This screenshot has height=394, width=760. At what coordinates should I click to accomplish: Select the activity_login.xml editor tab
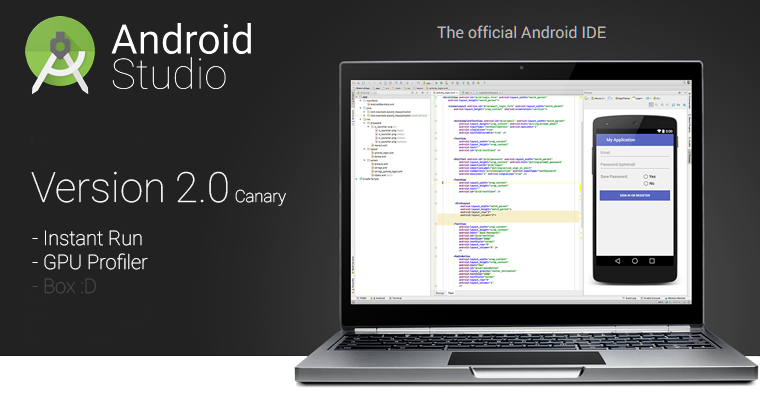[x=446, y=93]
